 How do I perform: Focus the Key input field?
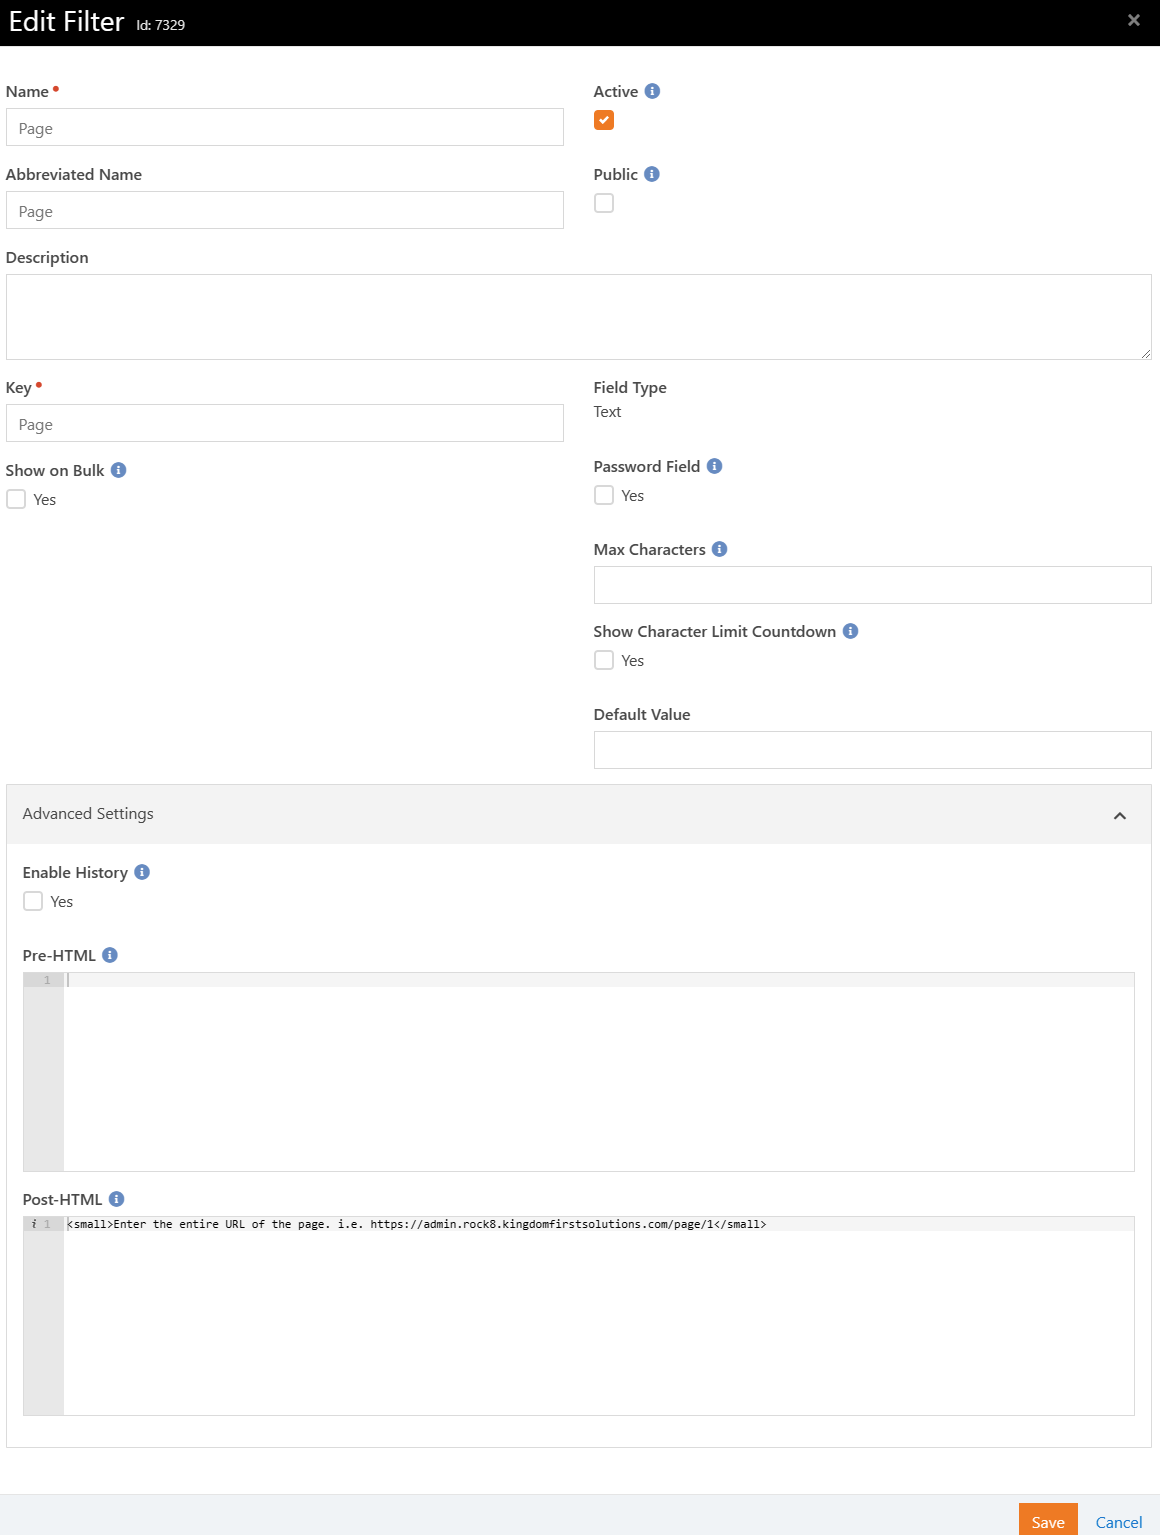pyautogui.click(x=285, y=423)
